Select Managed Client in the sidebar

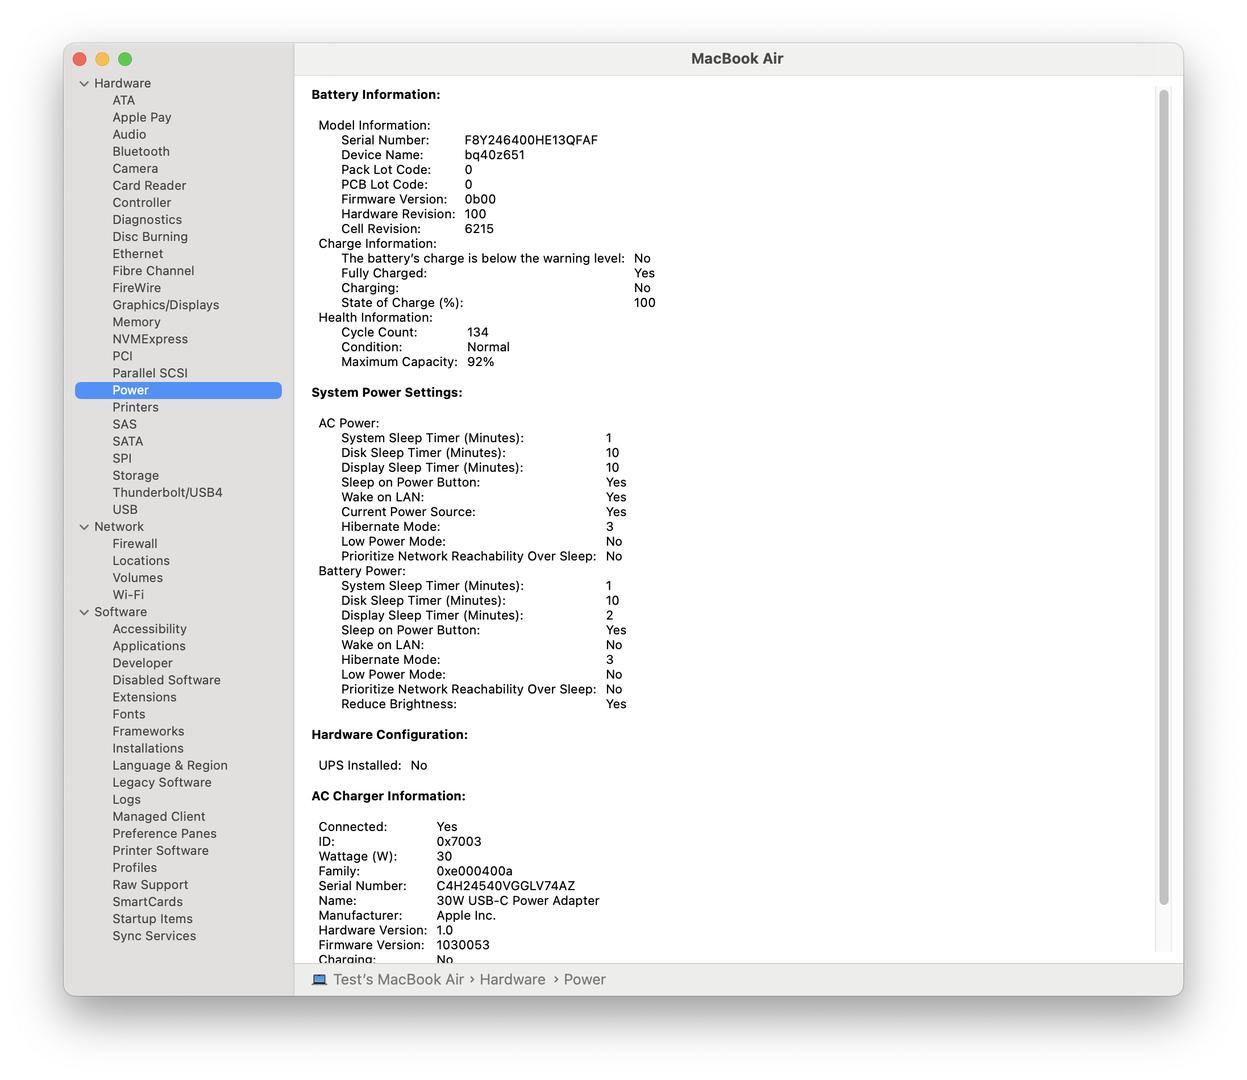(x=159, y=816)
